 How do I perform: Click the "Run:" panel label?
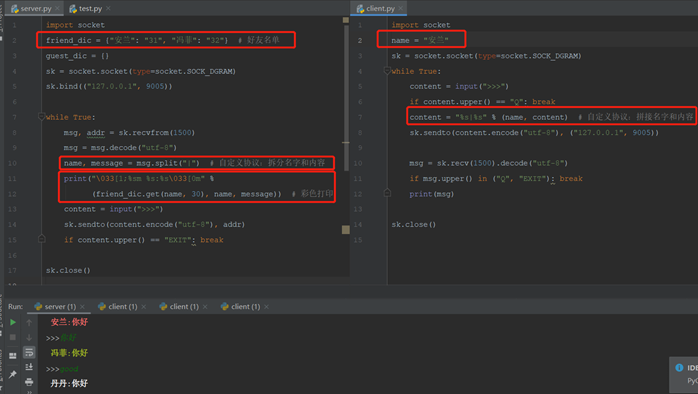click(15, 306)
